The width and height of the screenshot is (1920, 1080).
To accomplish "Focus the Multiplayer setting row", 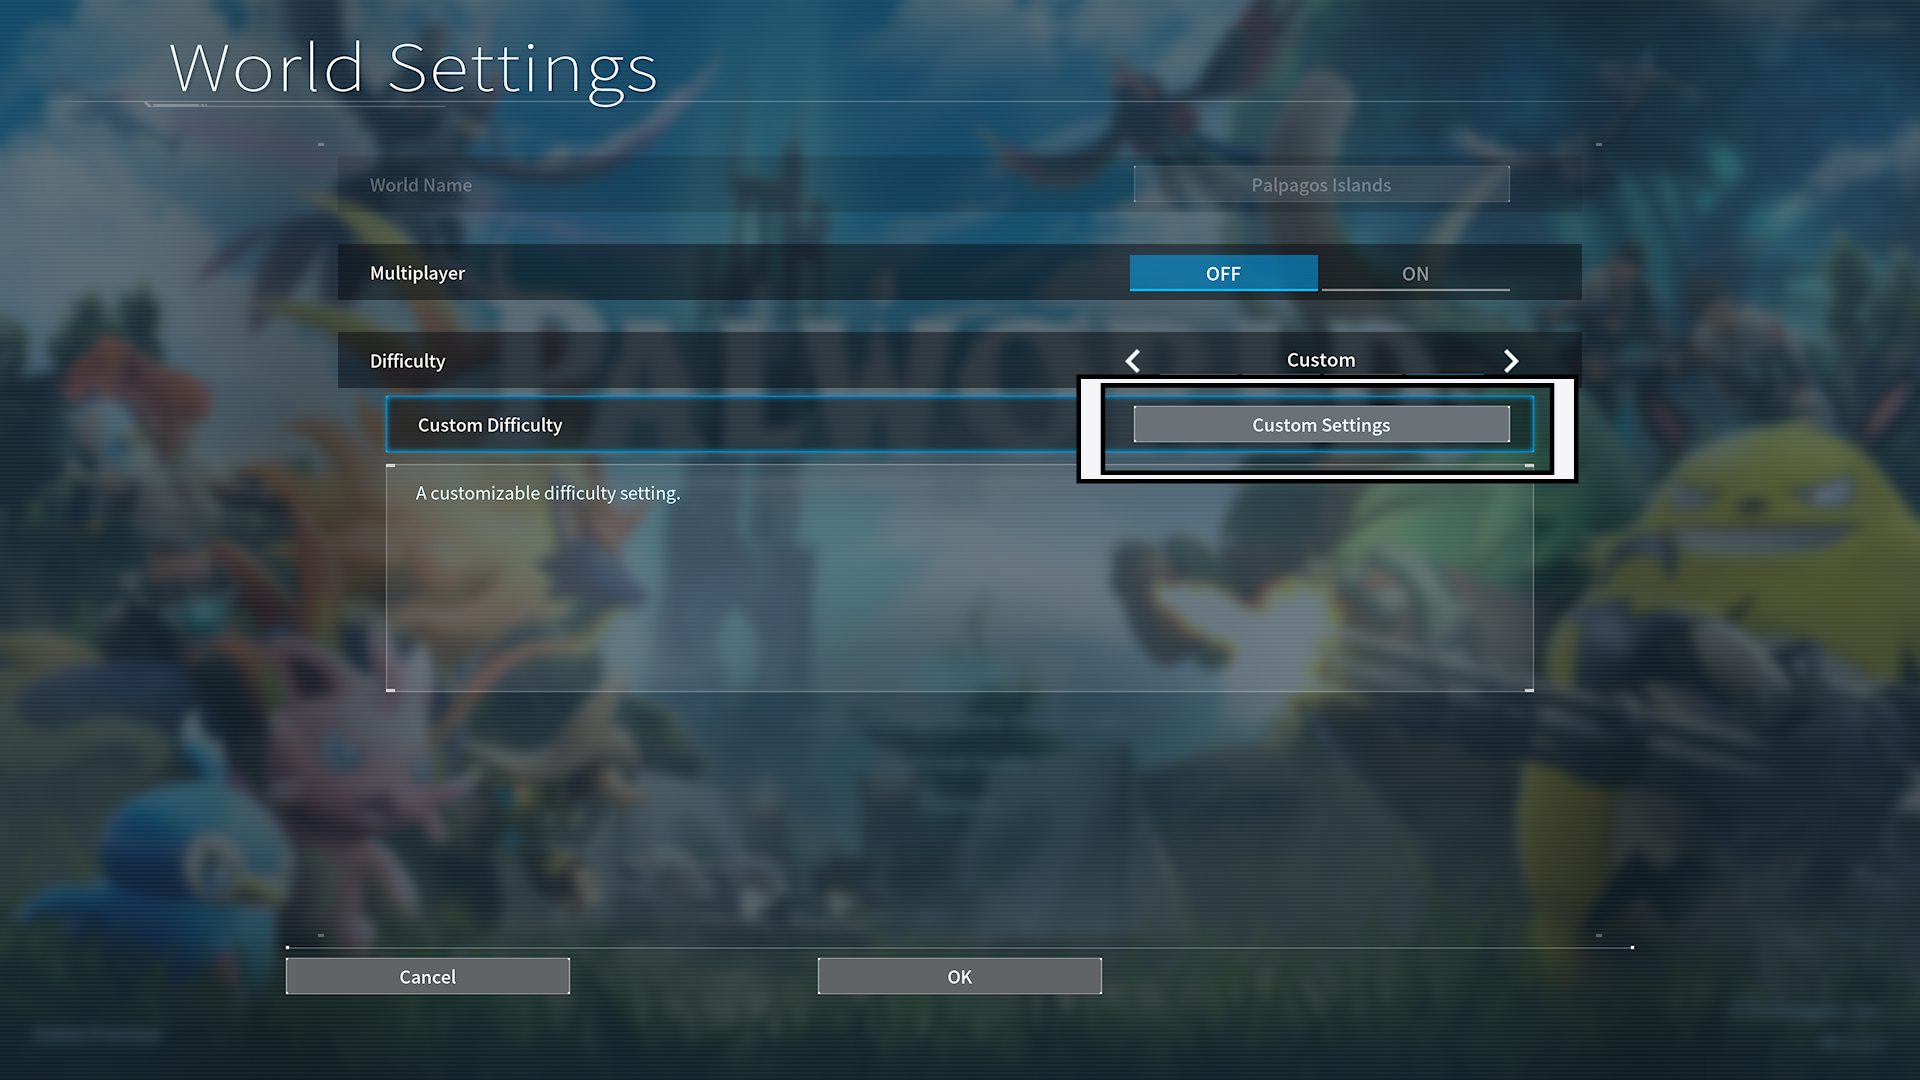I will (x=700, y=272).
